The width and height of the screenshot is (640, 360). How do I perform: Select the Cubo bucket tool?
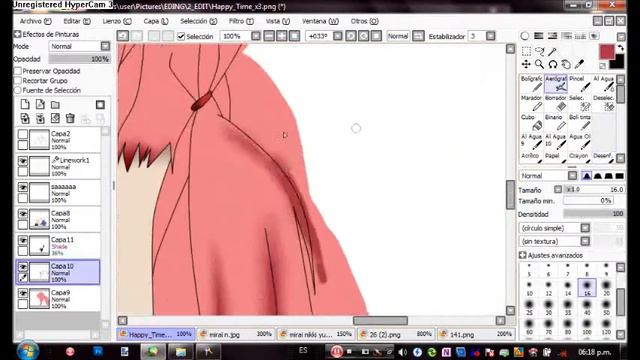(531, 122)
